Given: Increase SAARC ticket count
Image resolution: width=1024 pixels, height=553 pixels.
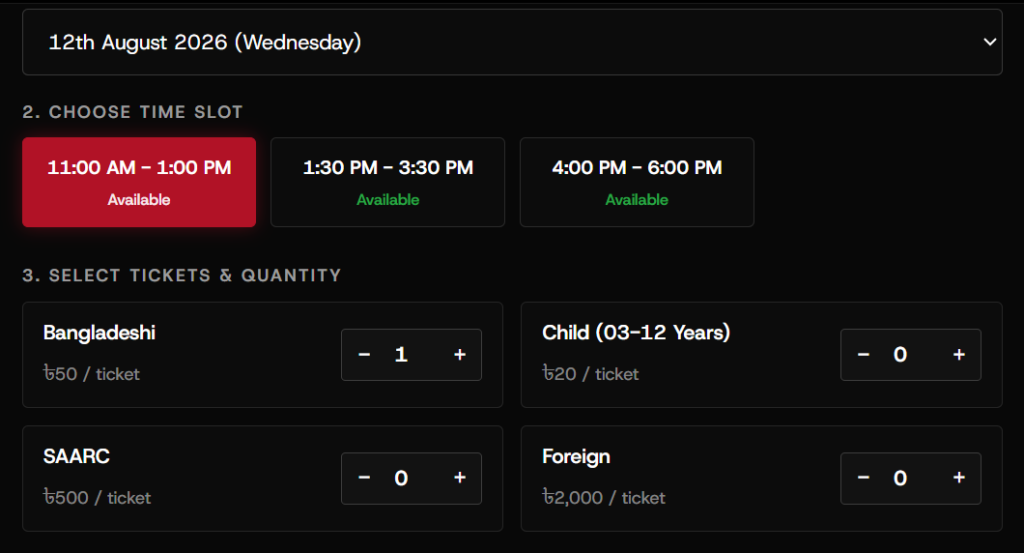Looking at the screenshot, I should [460, 478].
